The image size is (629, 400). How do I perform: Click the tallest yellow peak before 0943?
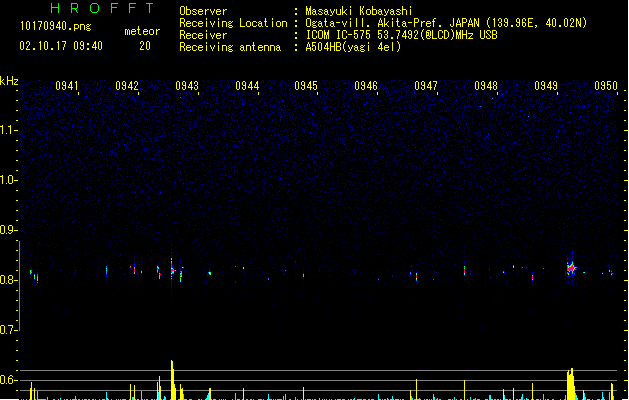(172, 380)
